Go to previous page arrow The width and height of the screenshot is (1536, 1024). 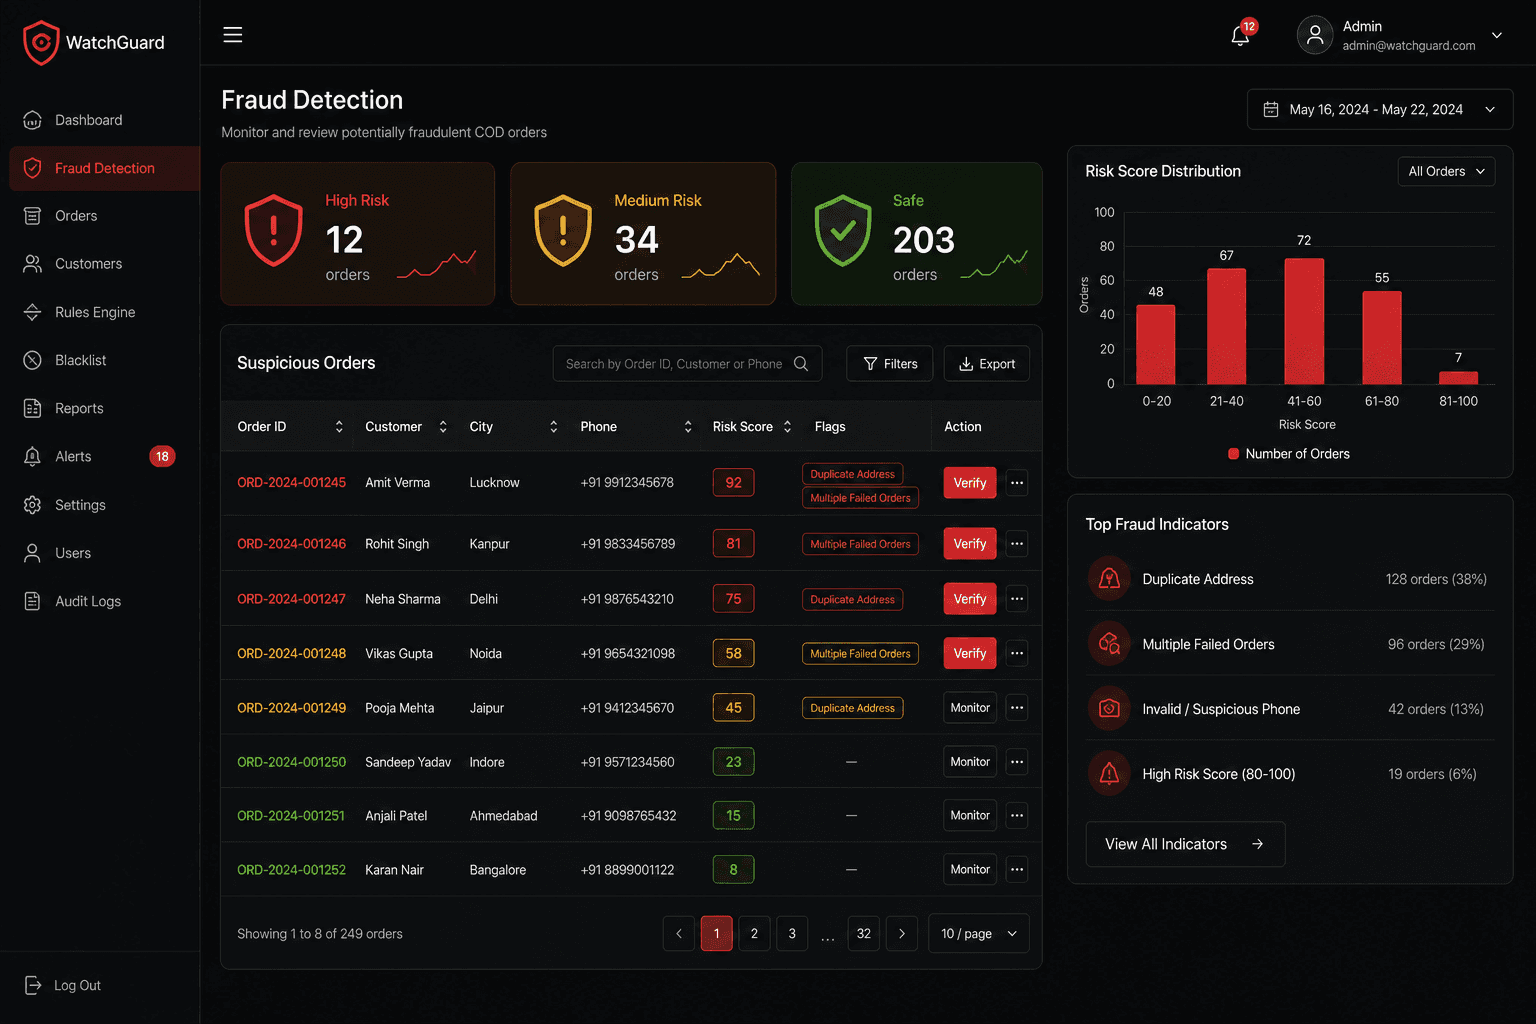pyautogui.click(x=679, y=933)
